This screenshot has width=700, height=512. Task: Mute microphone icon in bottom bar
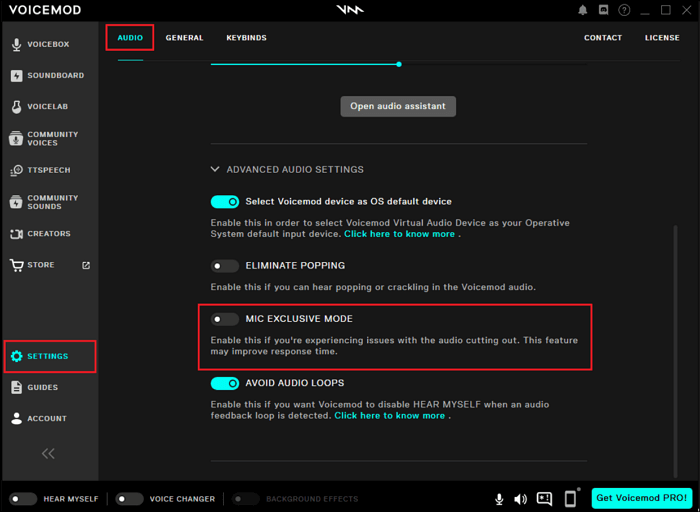pos(499,499)
